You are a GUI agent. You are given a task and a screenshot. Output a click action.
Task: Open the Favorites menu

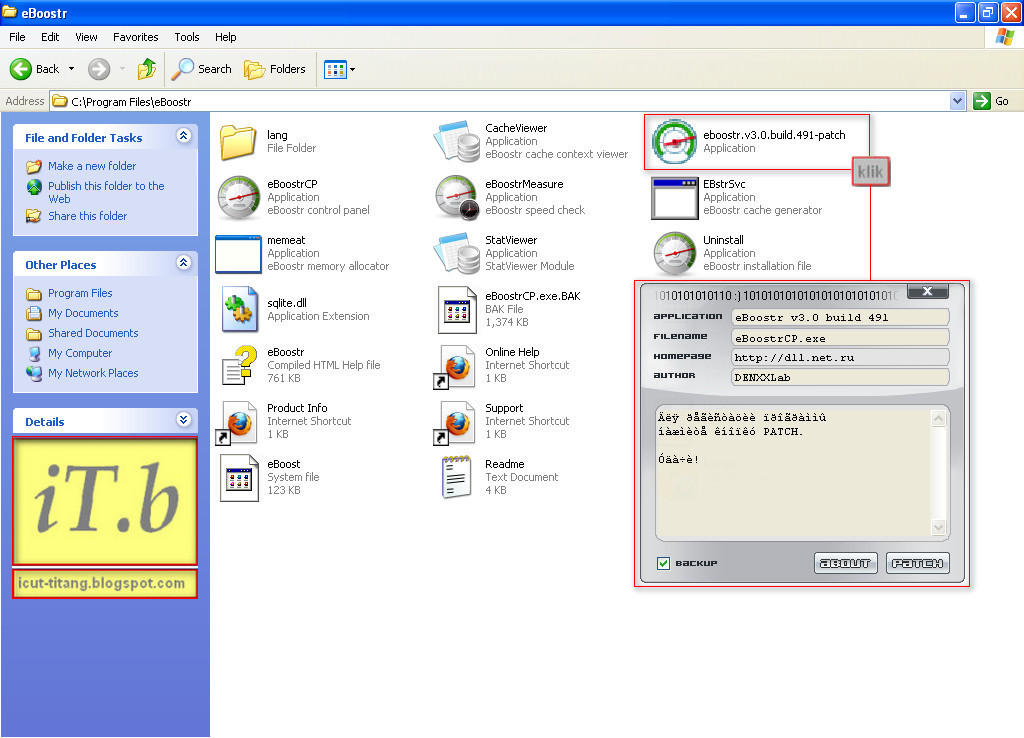click(136, 37)
